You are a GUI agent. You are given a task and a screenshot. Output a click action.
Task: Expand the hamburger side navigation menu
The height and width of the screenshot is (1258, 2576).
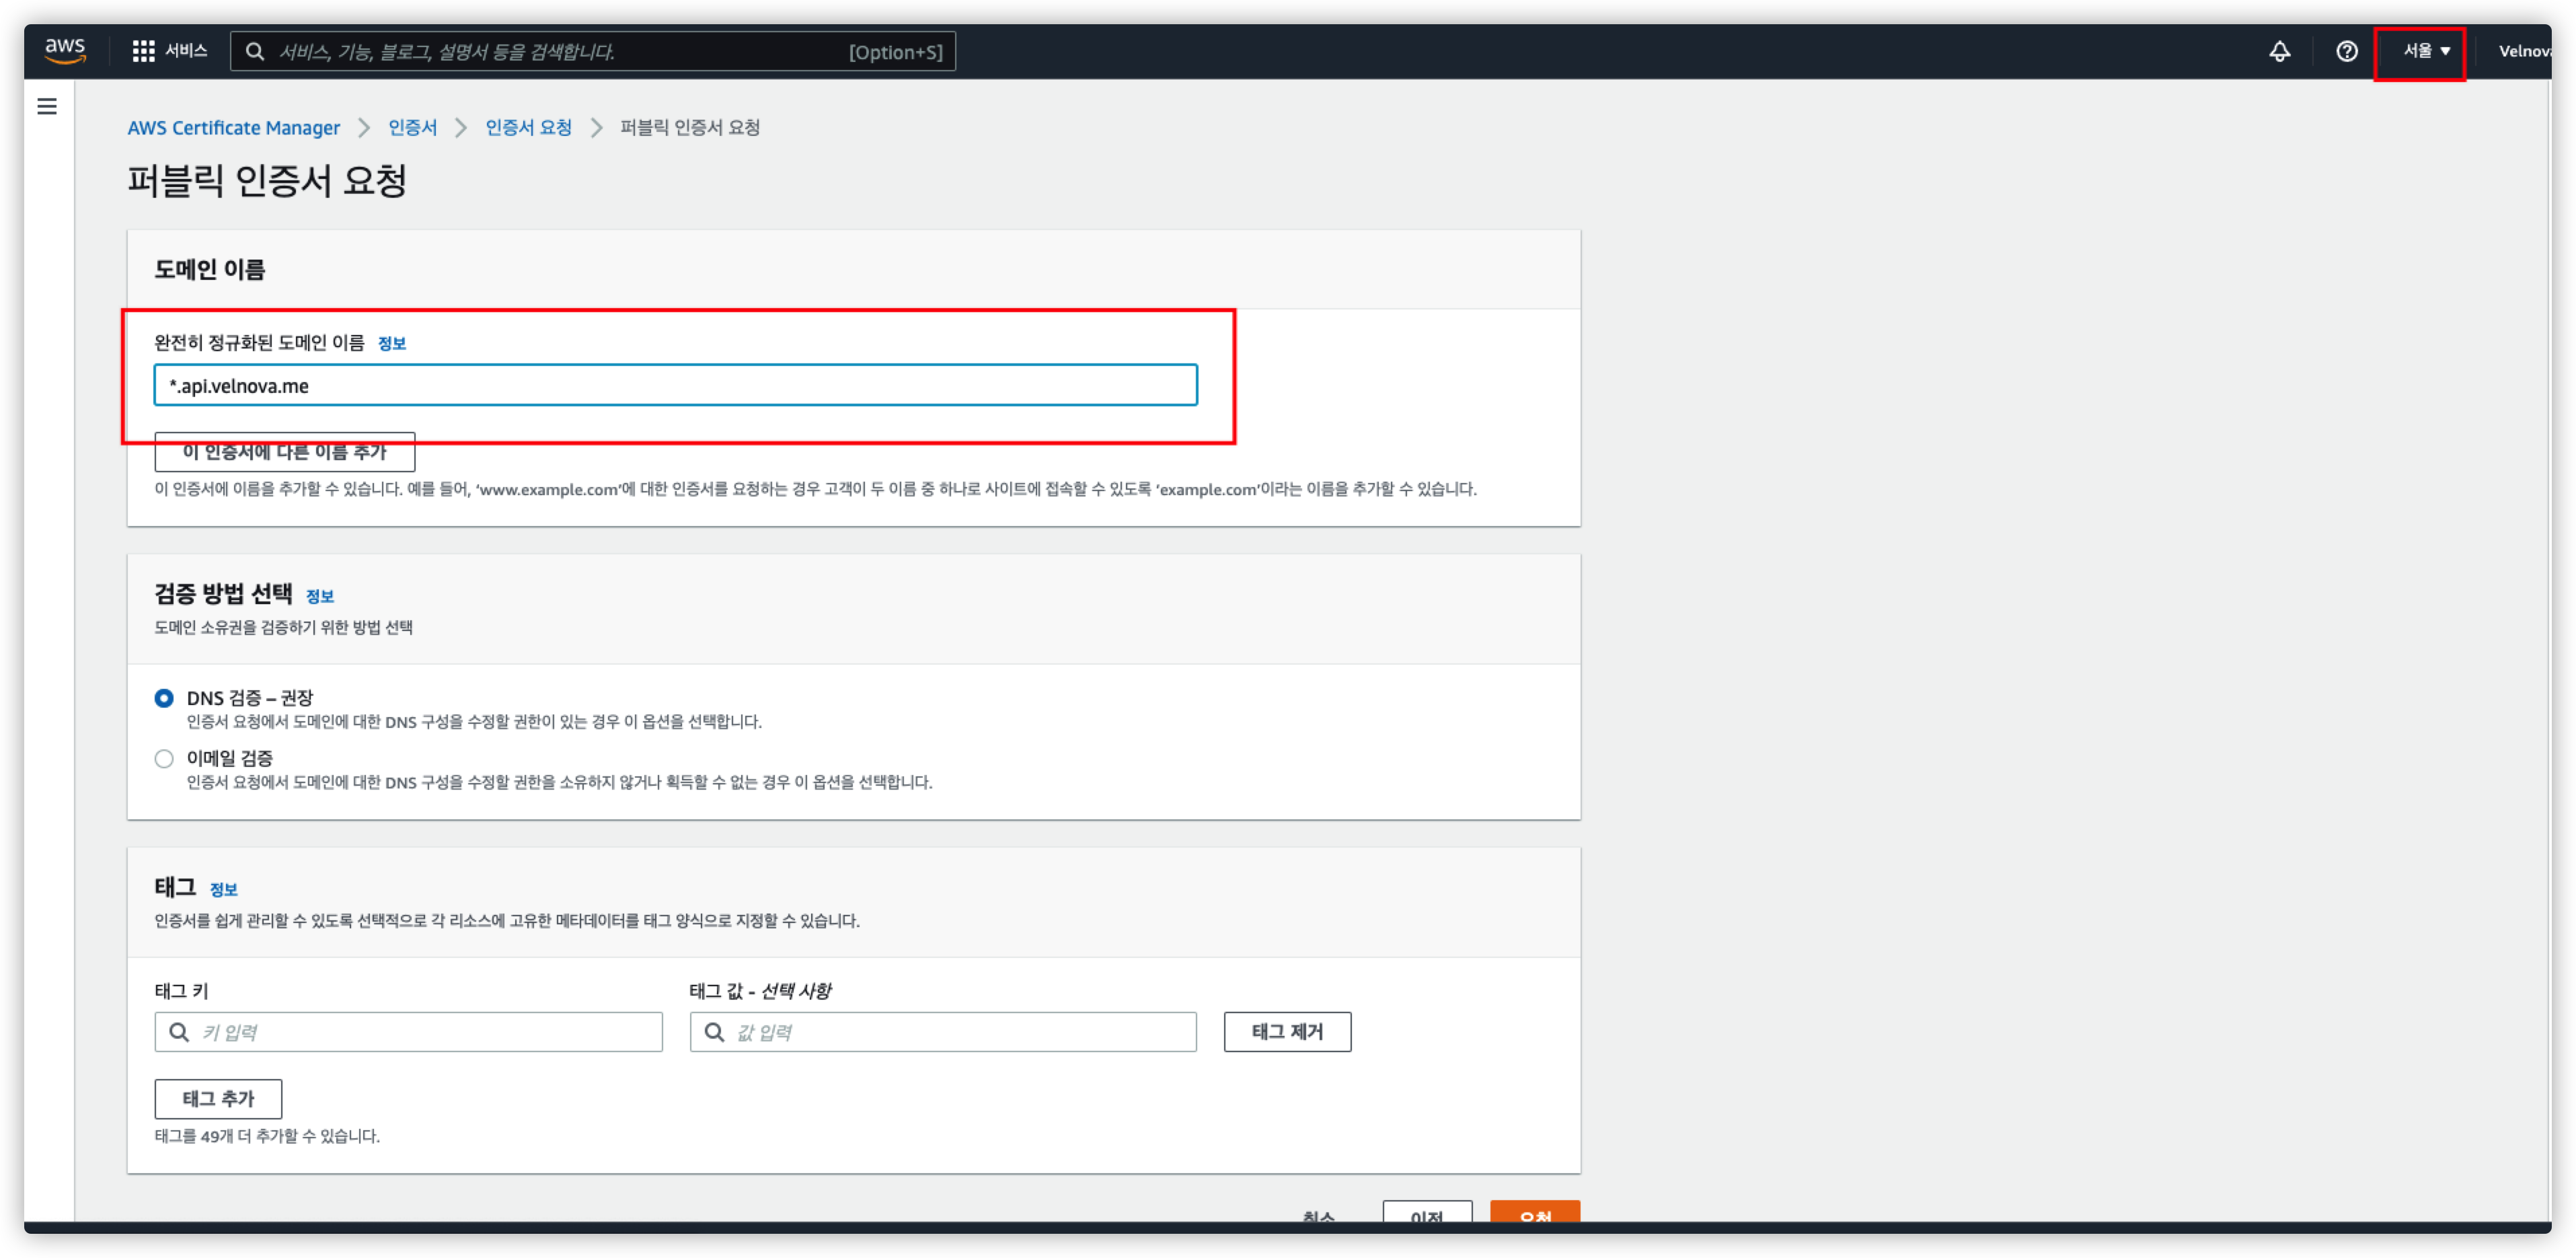[x=47, y=106]
